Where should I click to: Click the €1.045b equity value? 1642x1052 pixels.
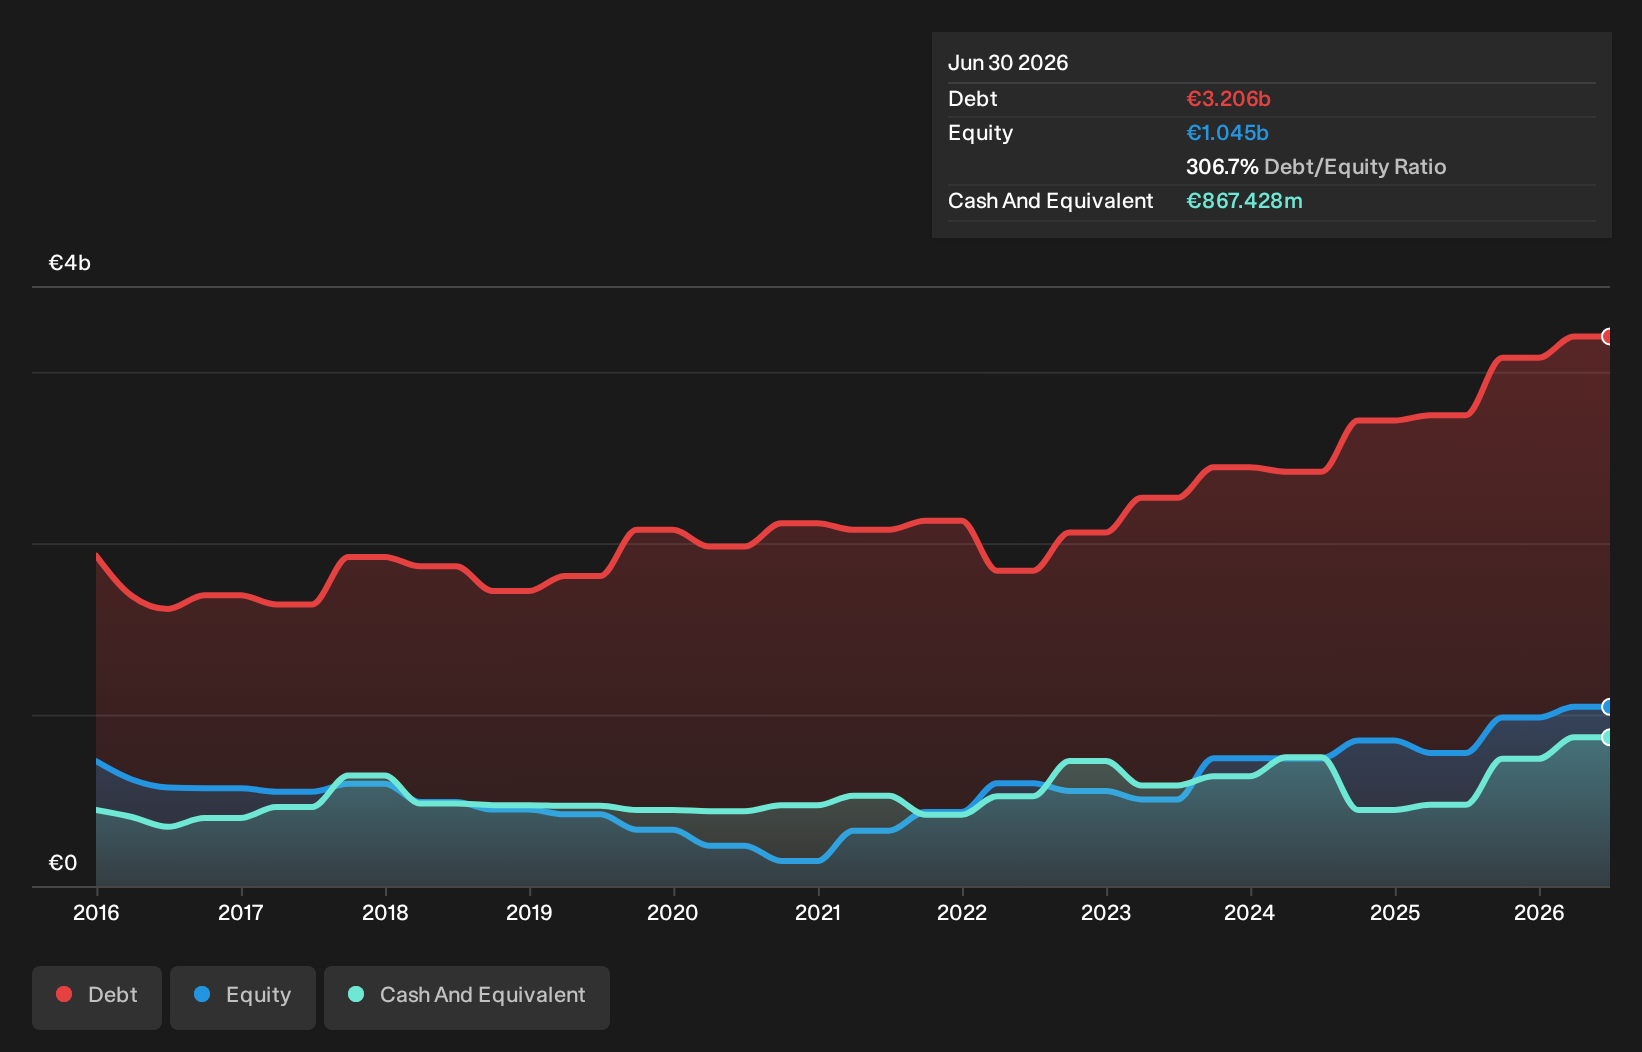pos(1227,133)
